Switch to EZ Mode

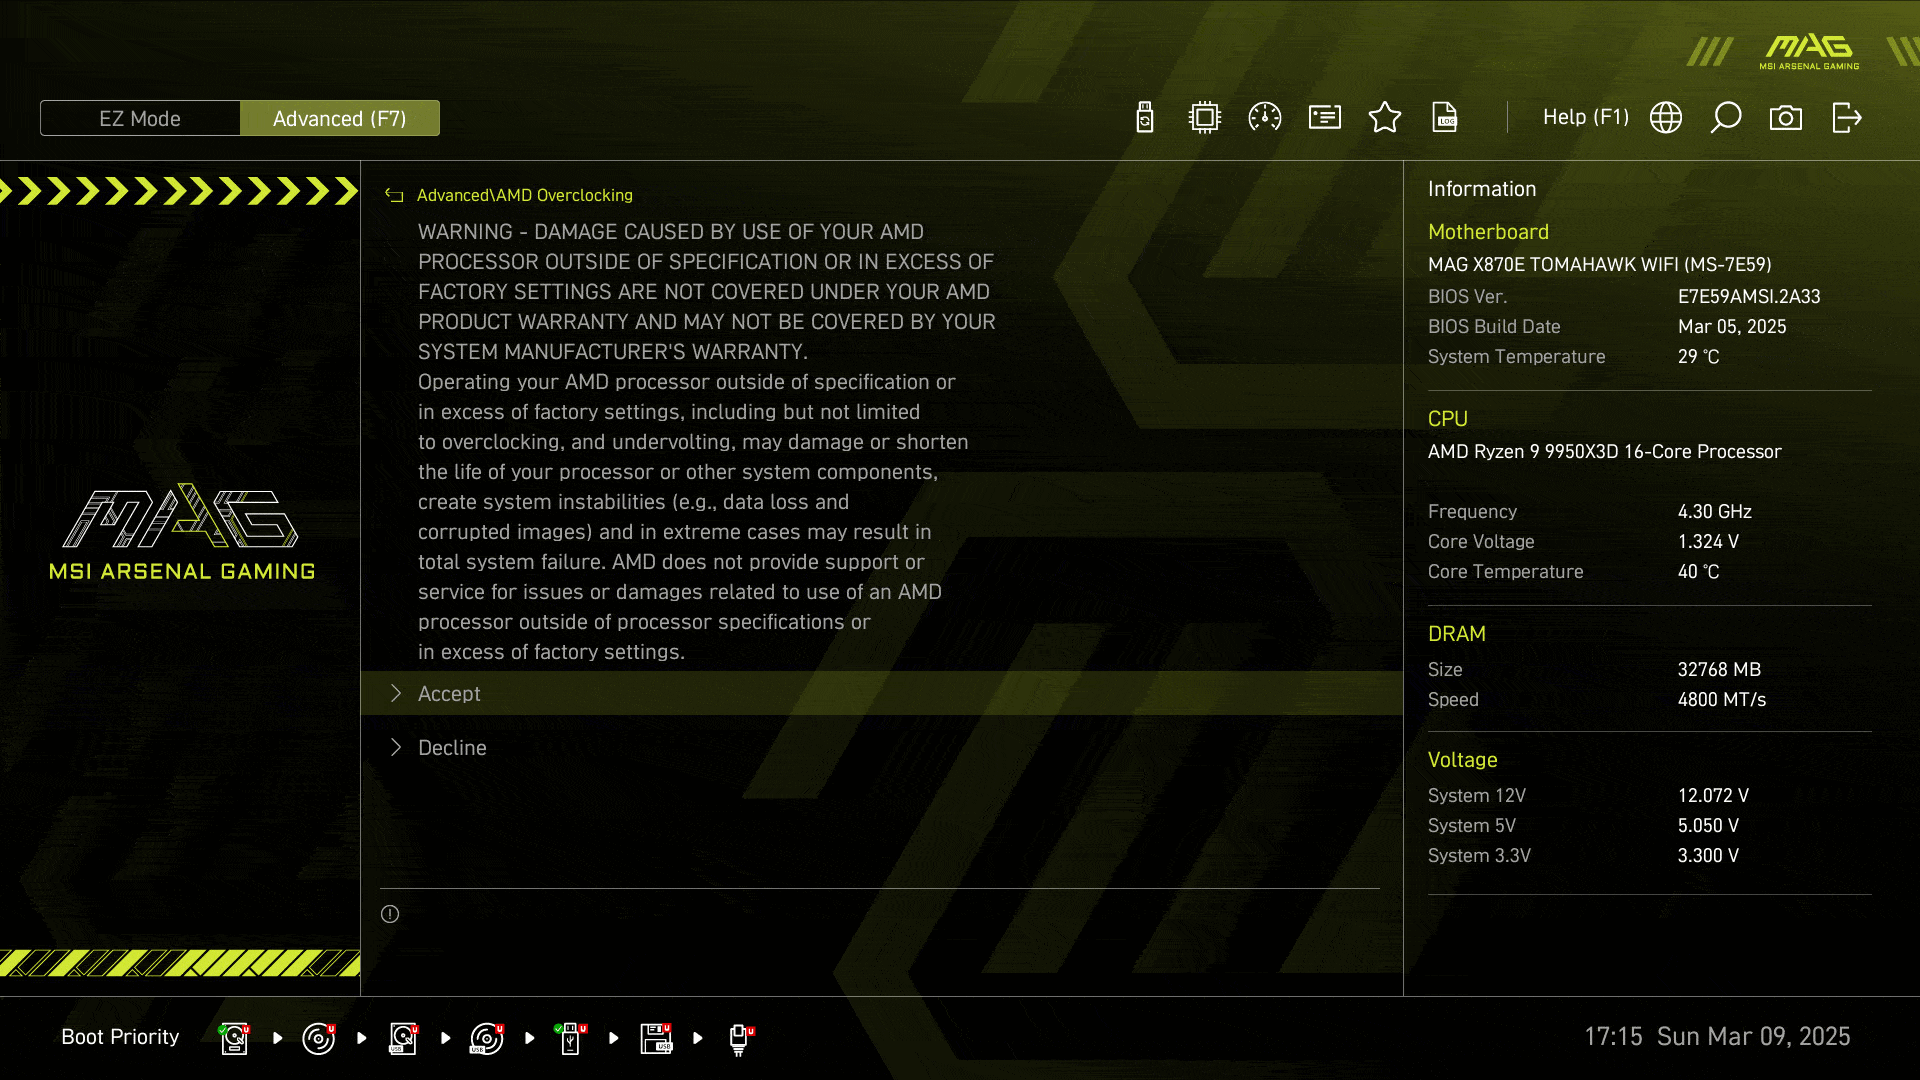tap(140, 119)
